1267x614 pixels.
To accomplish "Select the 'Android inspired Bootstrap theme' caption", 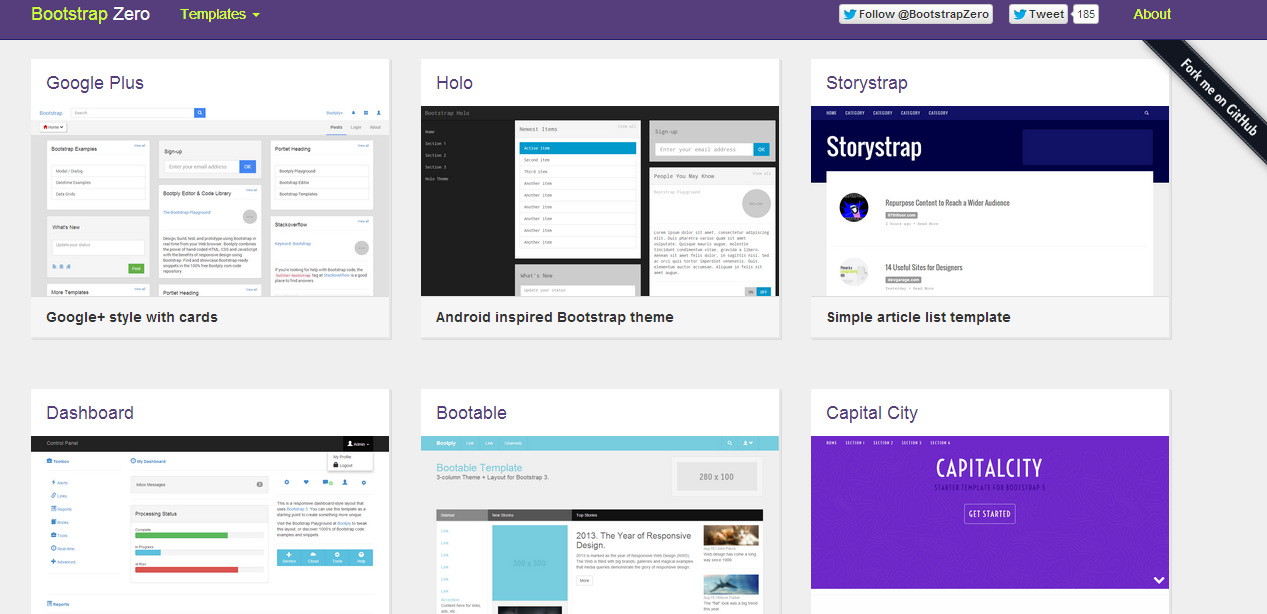I will pos(555,317).
